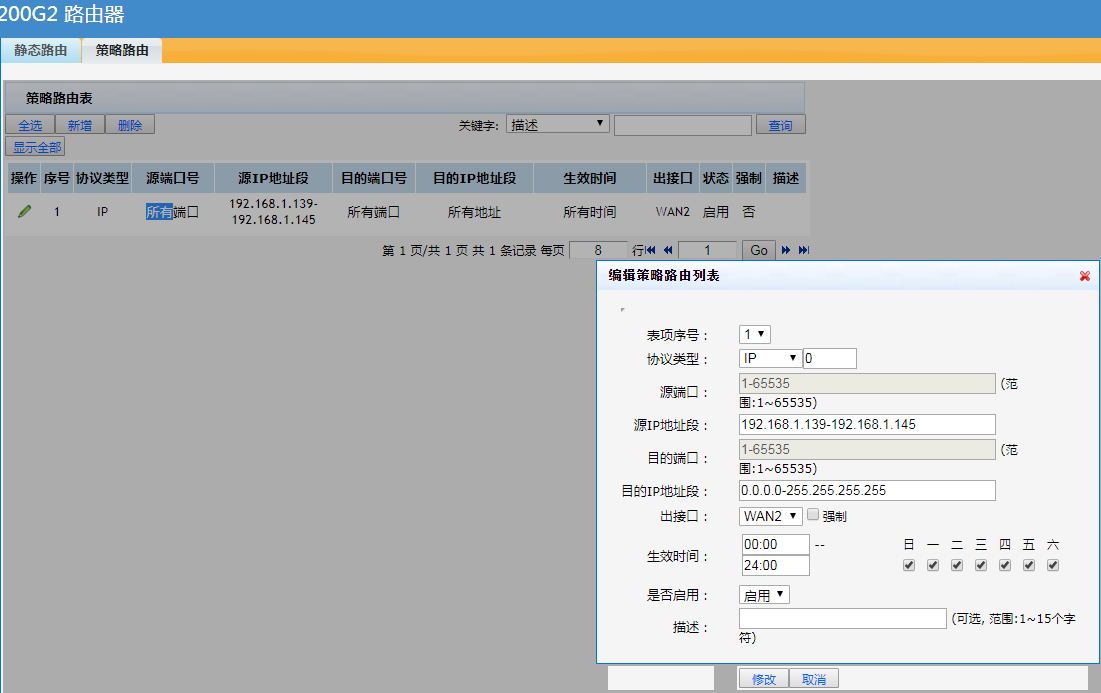Switch to the 静态路由 tab
The width and height of the screenshot is (1101, 693).
pos(41,49)
